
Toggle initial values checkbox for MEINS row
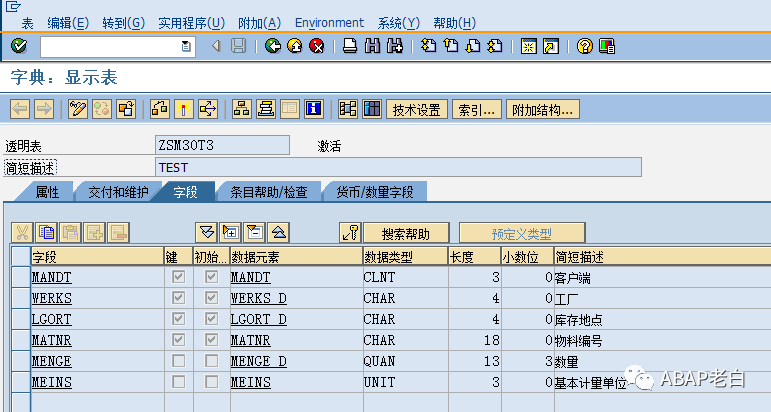click(x=211, y=382)
